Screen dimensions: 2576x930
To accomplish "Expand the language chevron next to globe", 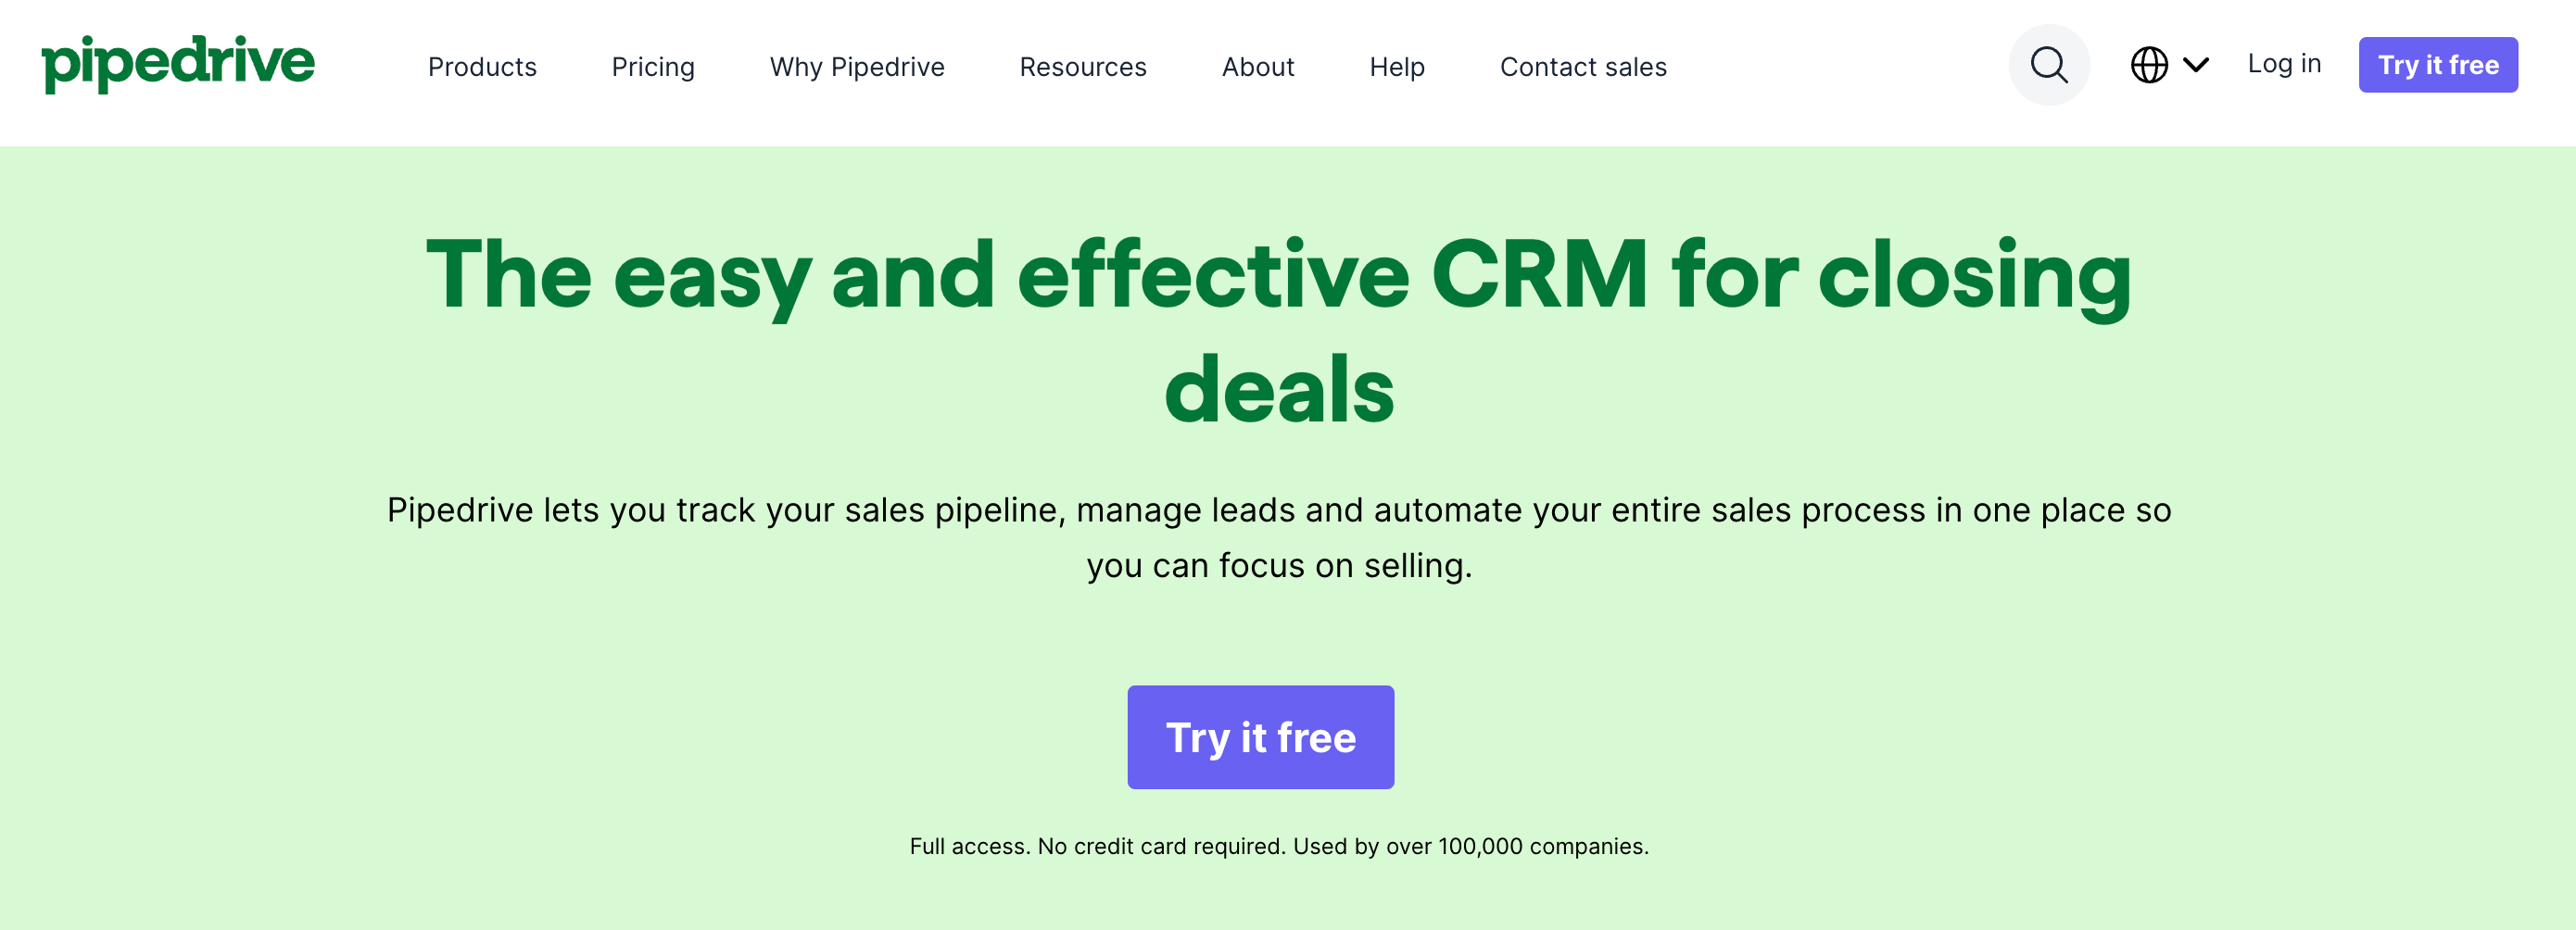I will [2196, 65].
